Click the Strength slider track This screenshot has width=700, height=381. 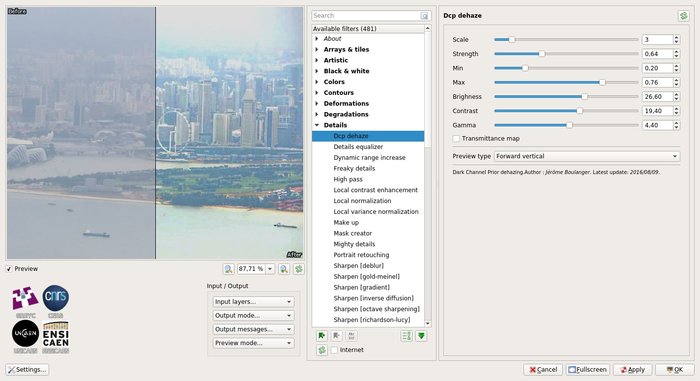click(566, 54)
